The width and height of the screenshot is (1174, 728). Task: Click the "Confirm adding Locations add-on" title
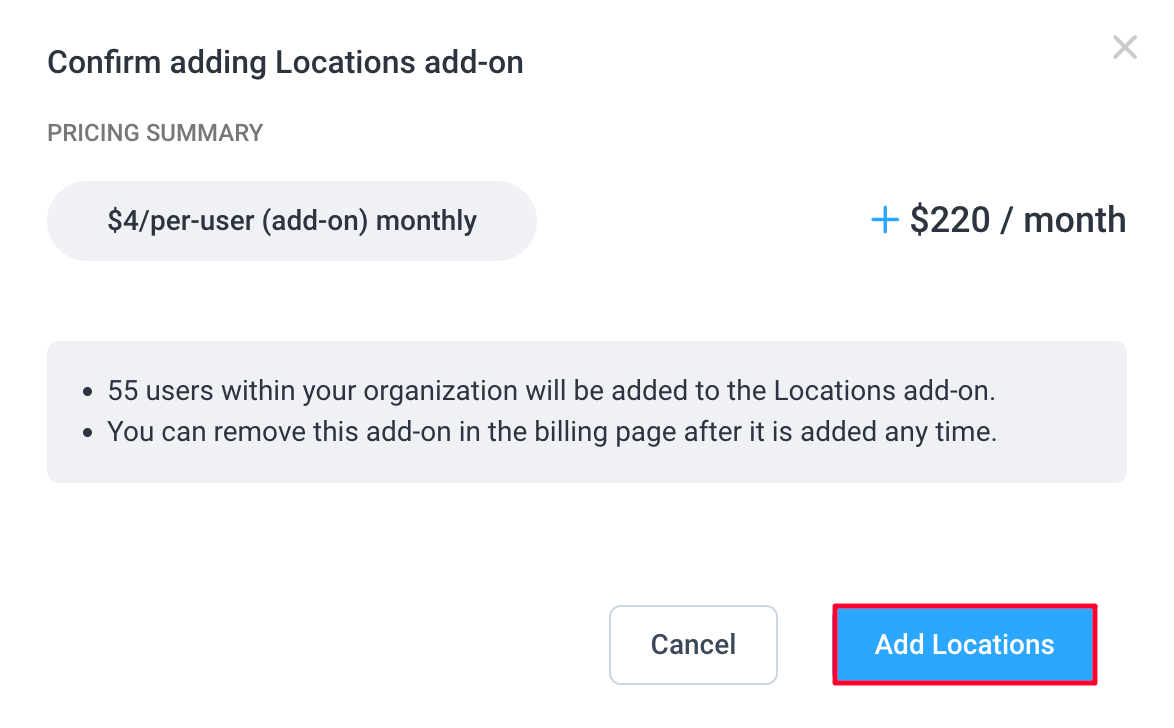click(285, 63)
